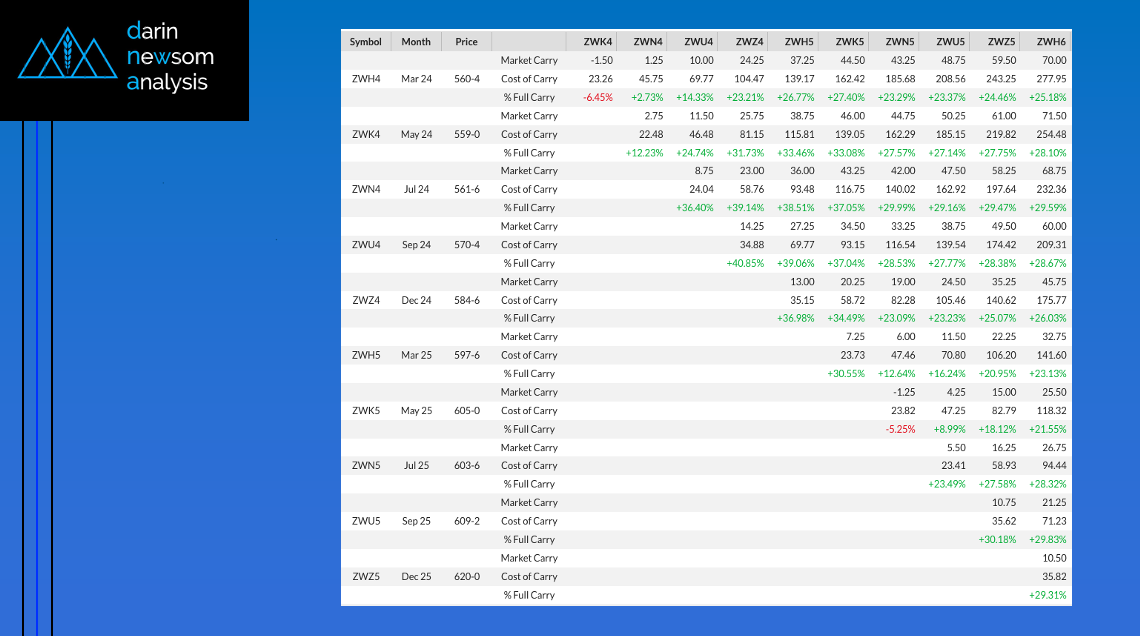Select the 620-0 price for Dec 25

coord(467,577)
